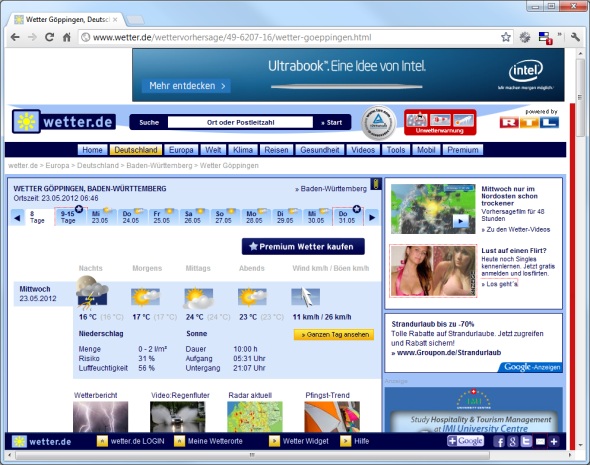This screenshot has height=465, width=590.
Task: Share page on Facebook icon
Action: point(499,441)
